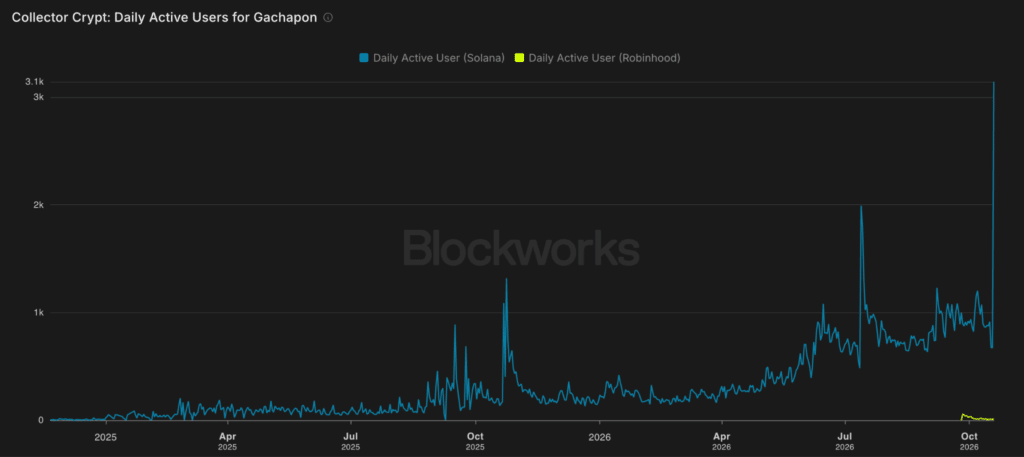The image size is (1024, 457).
Task: Click the yellow Robinhood legend color square
Action: 519,58
